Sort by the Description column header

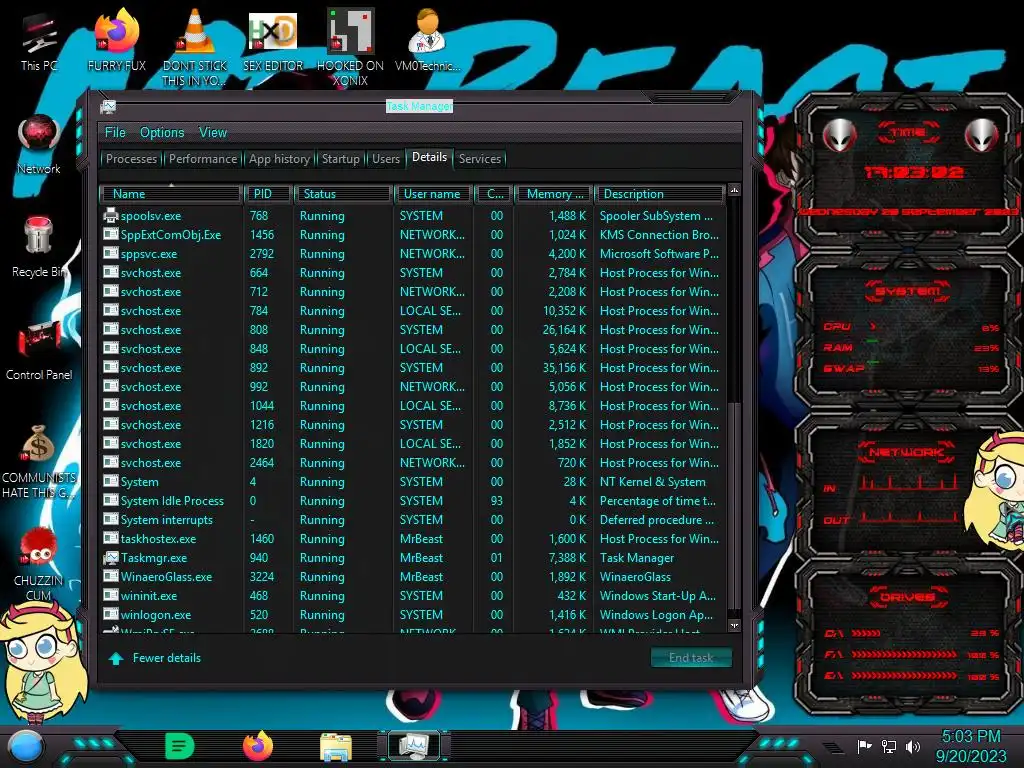[x=660, y=194]
